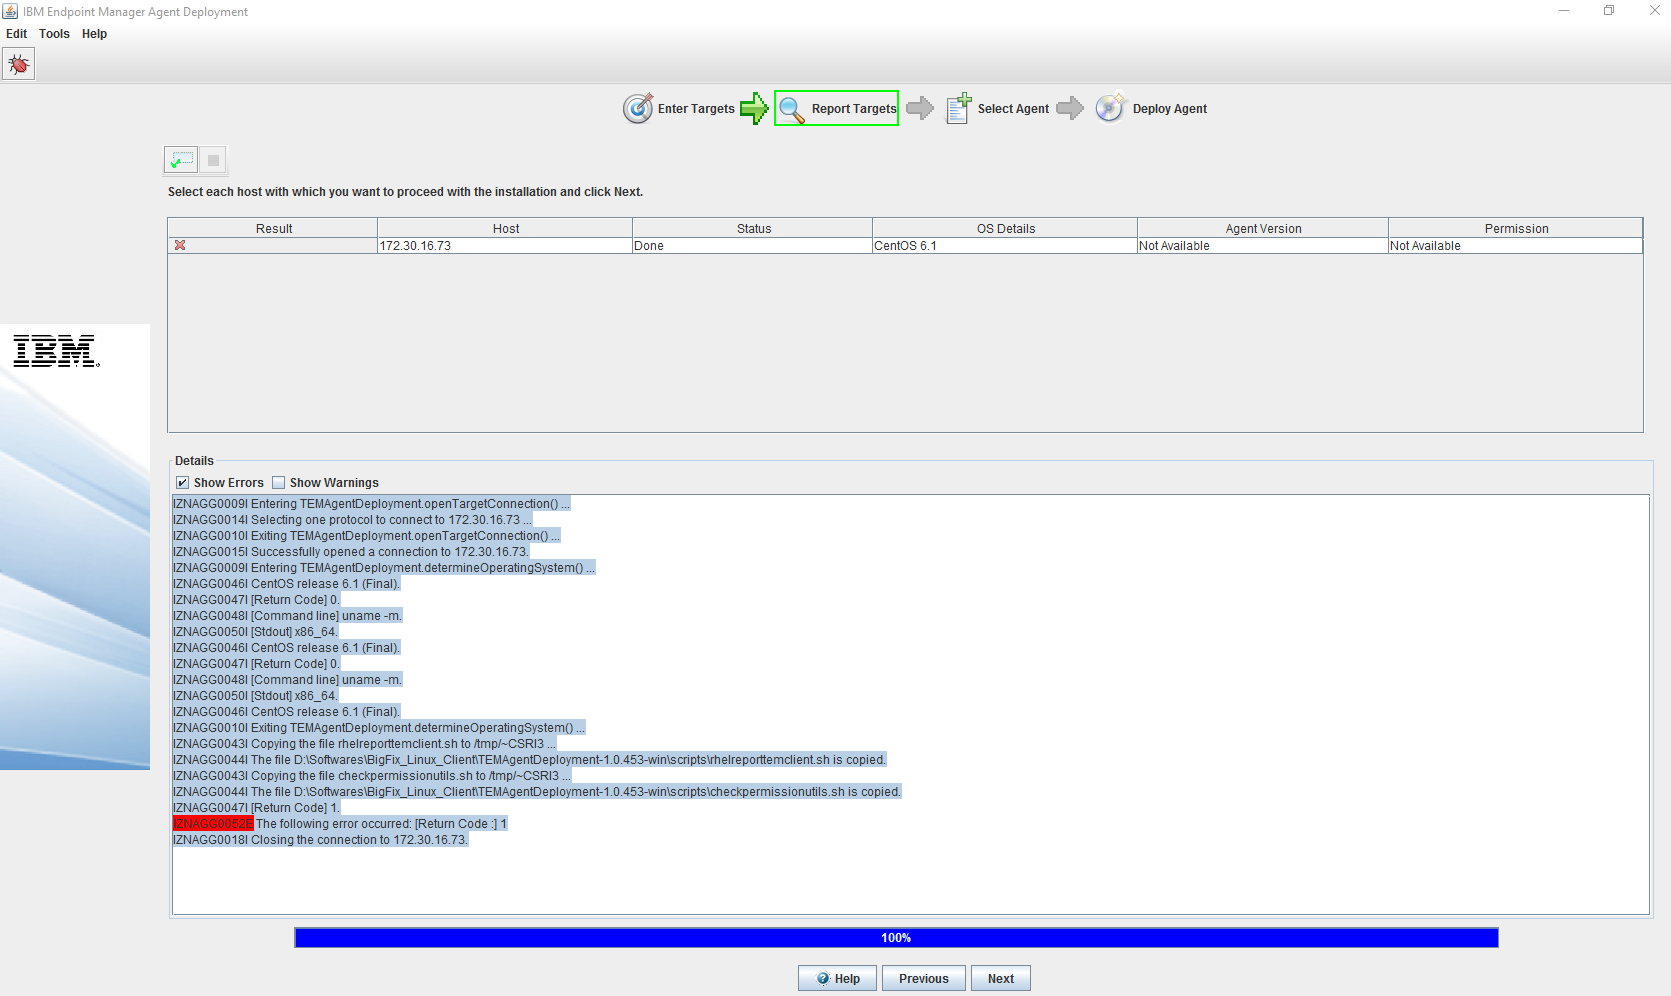
Task: Enable the Show Warnings checkbox
Action: [x=279, y=482]
